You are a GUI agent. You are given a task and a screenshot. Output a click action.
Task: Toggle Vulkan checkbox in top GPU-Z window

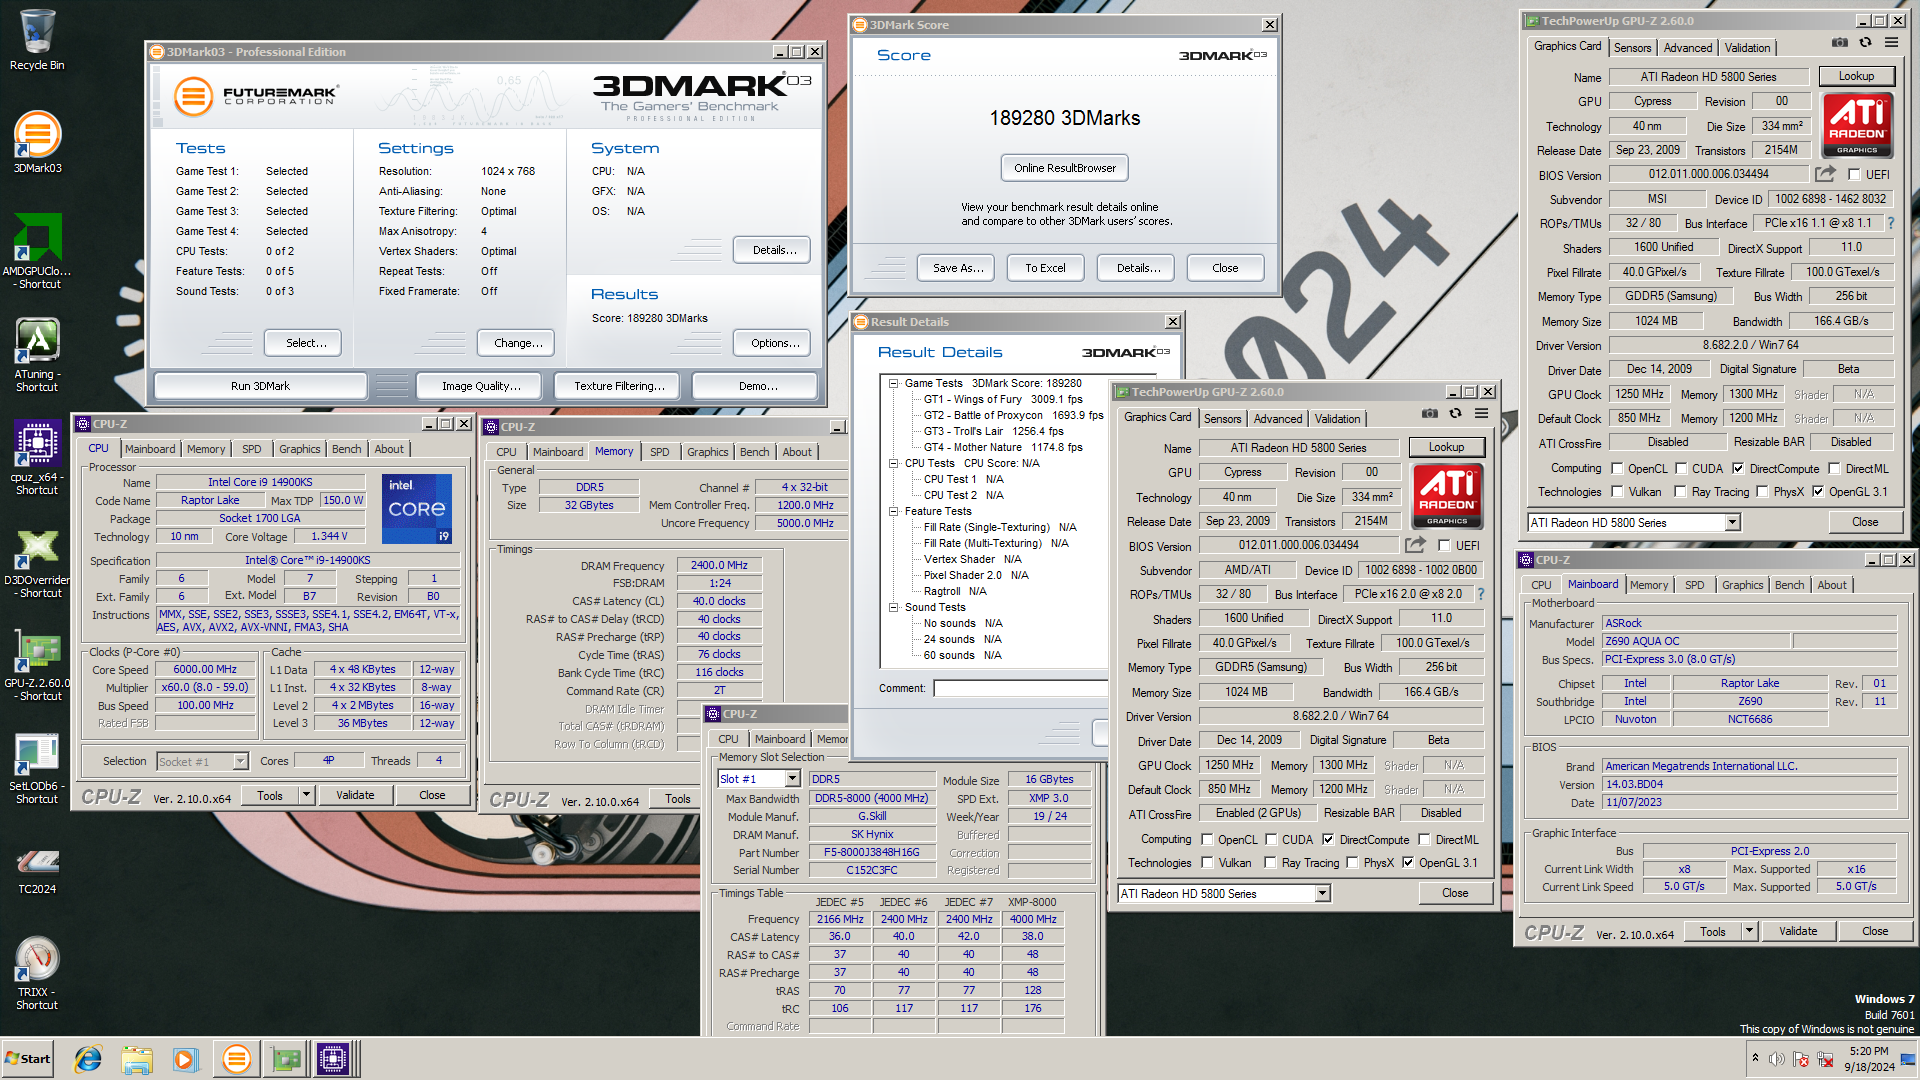(x=1617, y=491)
